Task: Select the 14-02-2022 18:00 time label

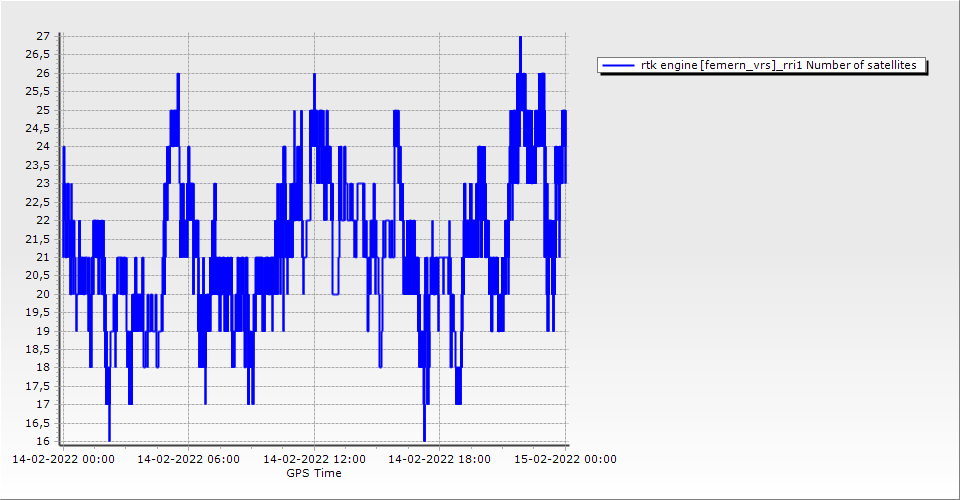Action: 439,459
